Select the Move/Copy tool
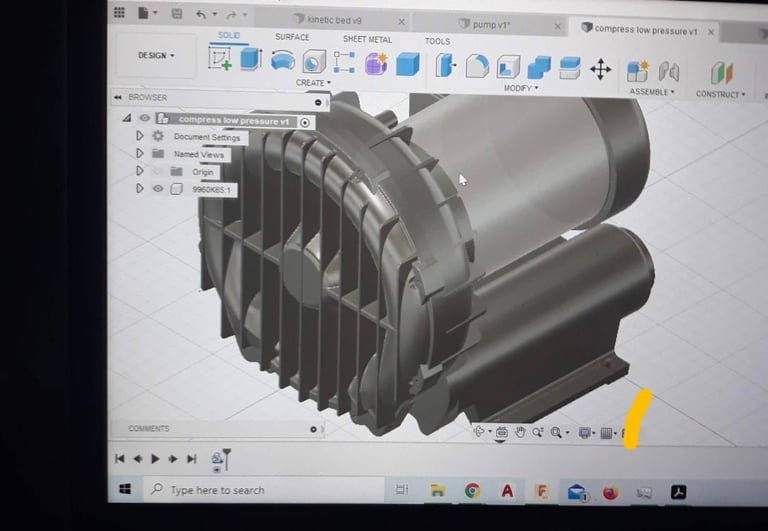The height and width of the screenshot is (531, 768). click(x=600, y=69)
